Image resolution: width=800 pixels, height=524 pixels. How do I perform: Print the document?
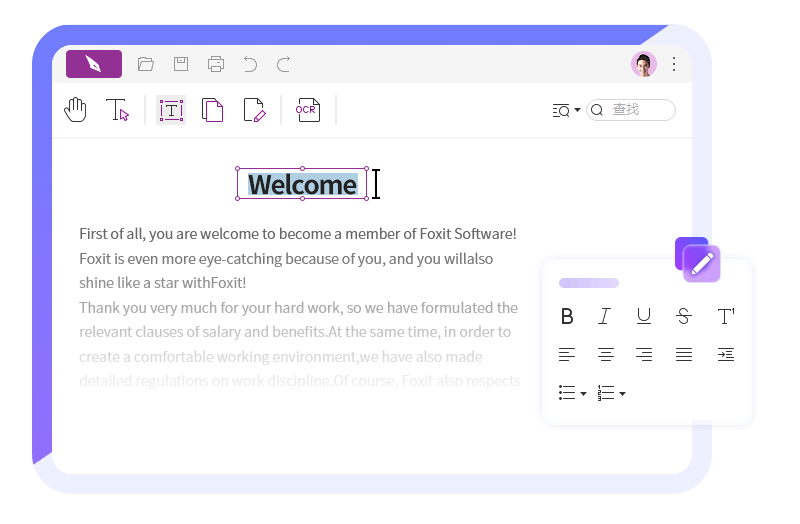coord(216,64)
